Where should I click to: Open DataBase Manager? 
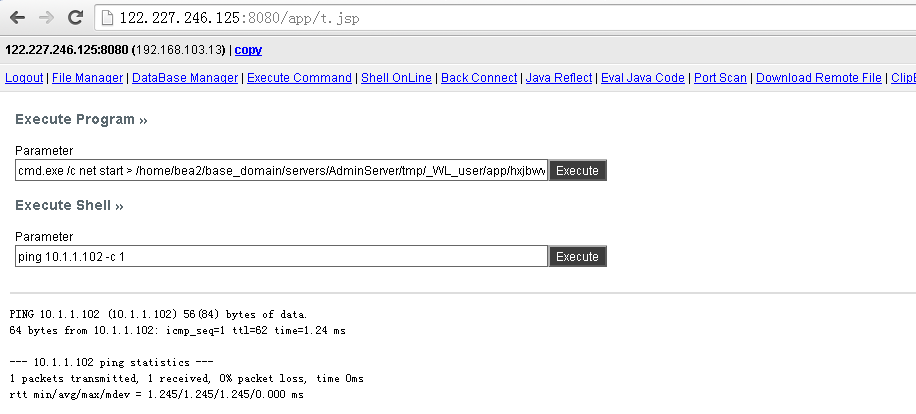click(185, 78)
